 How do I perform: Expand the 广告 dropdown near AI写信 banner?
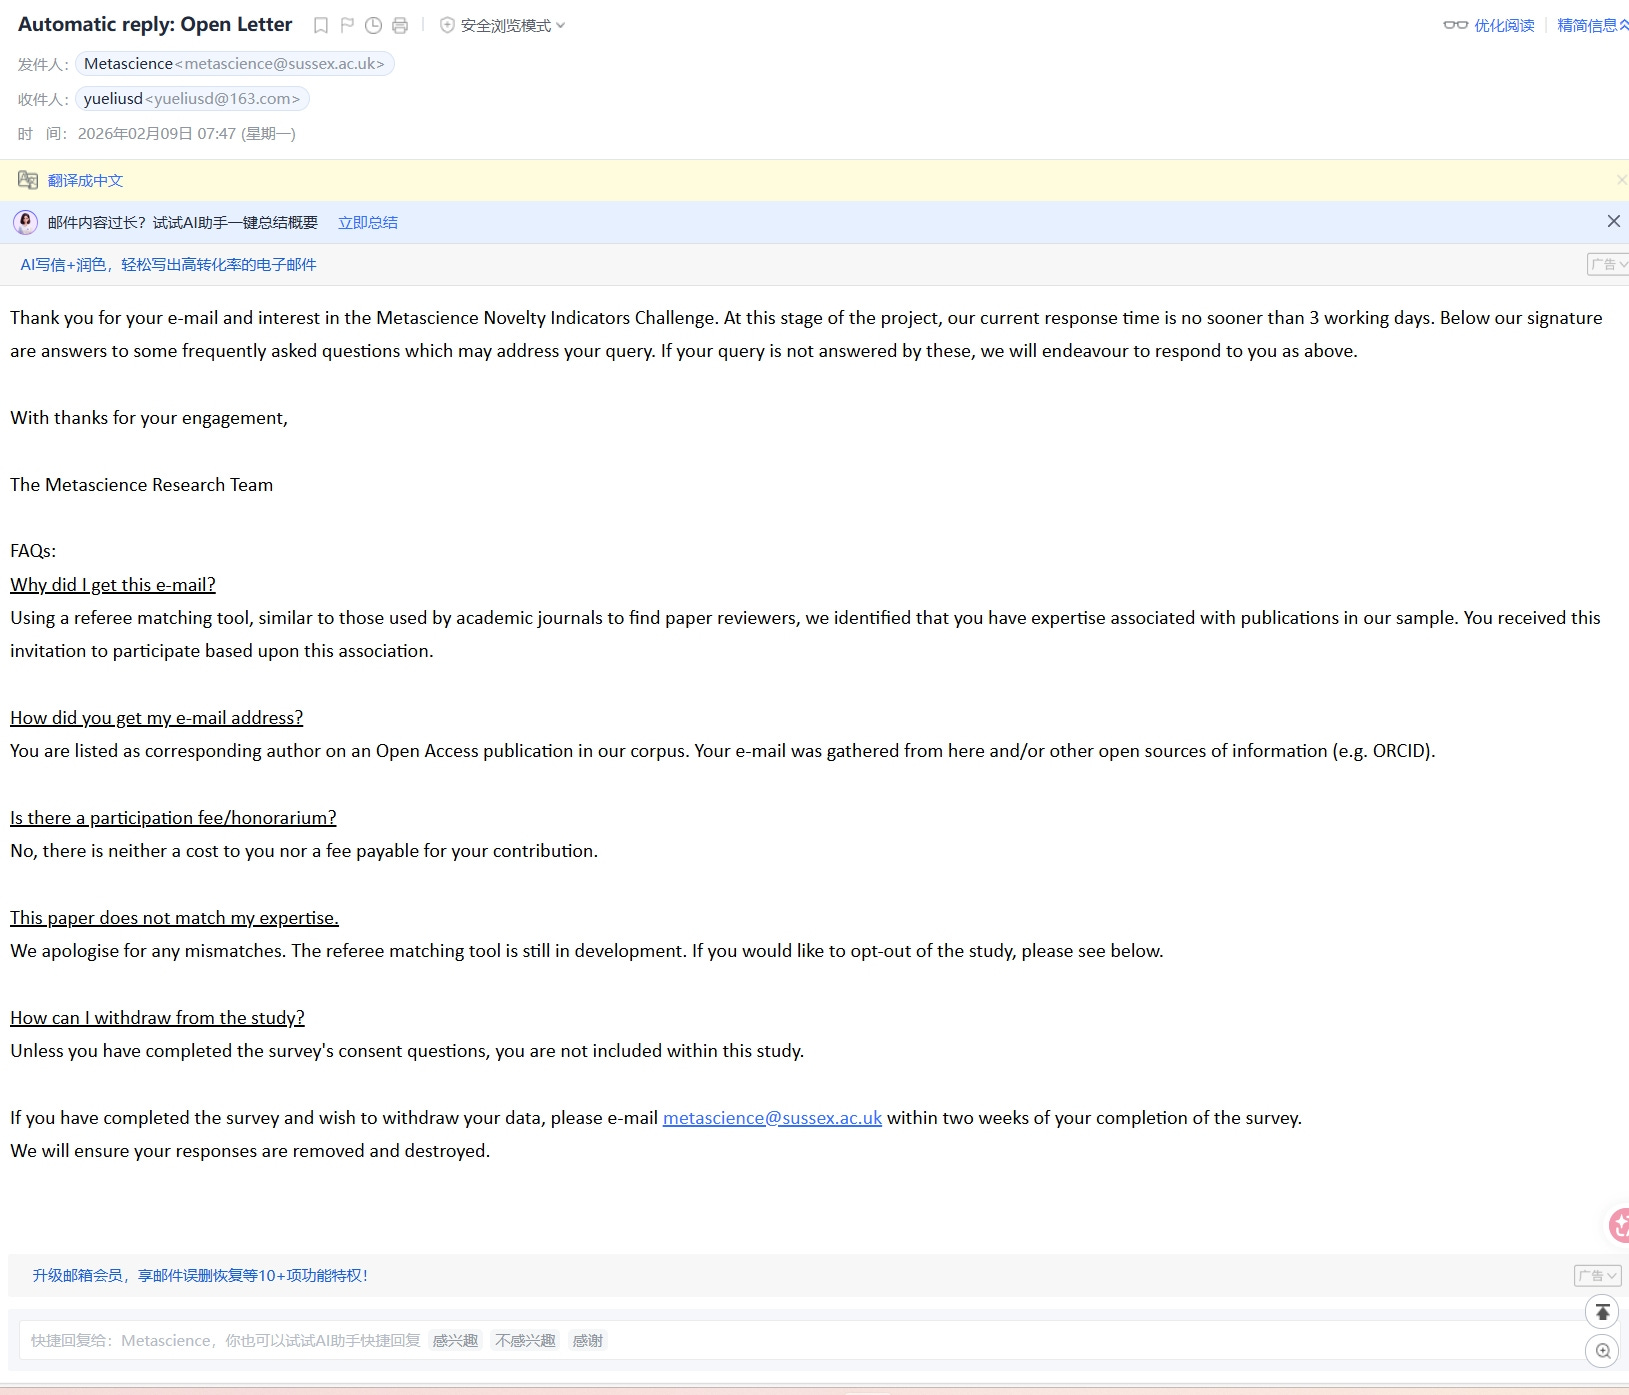coord(1608,265)
